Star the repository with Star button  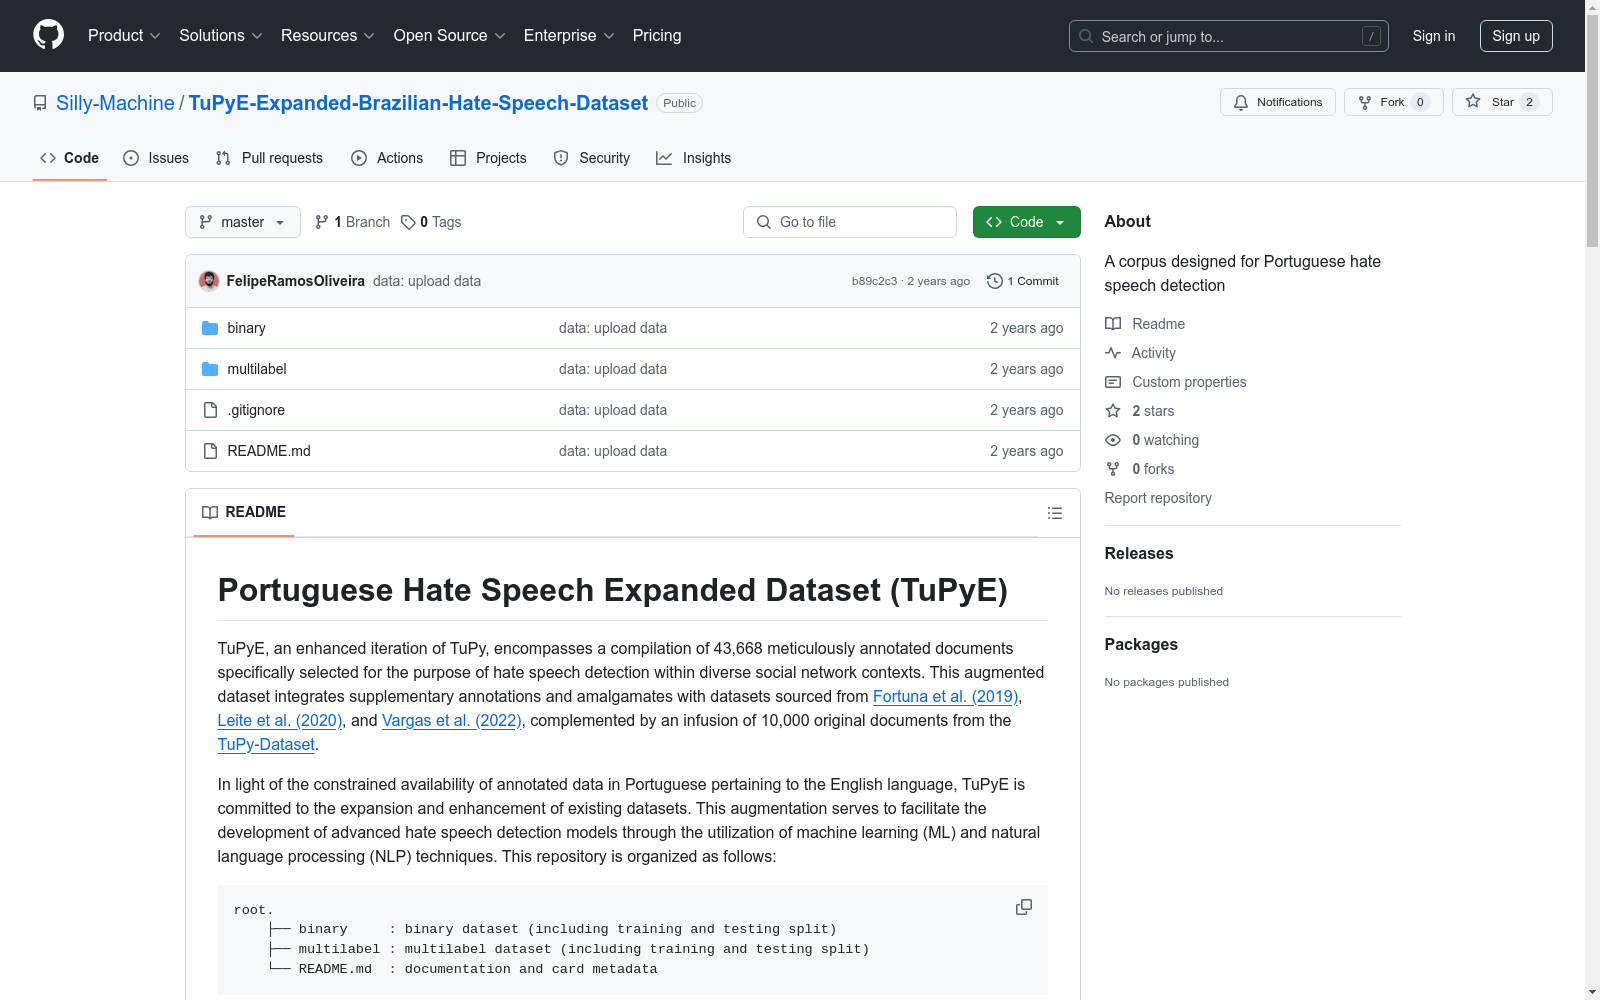pos(1502,102)
